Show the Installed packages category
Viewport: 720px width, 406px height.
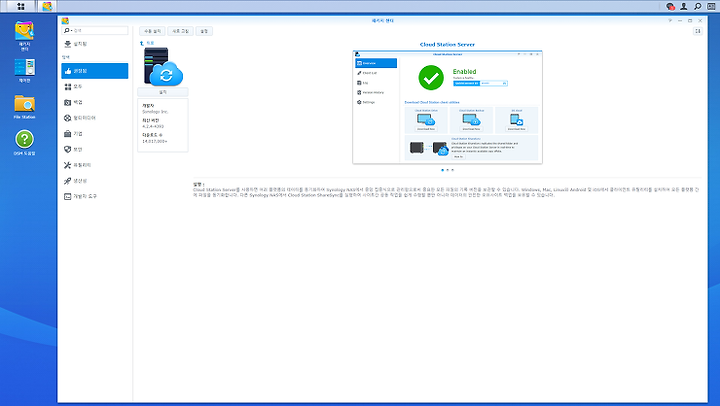(x=95, y=44)
